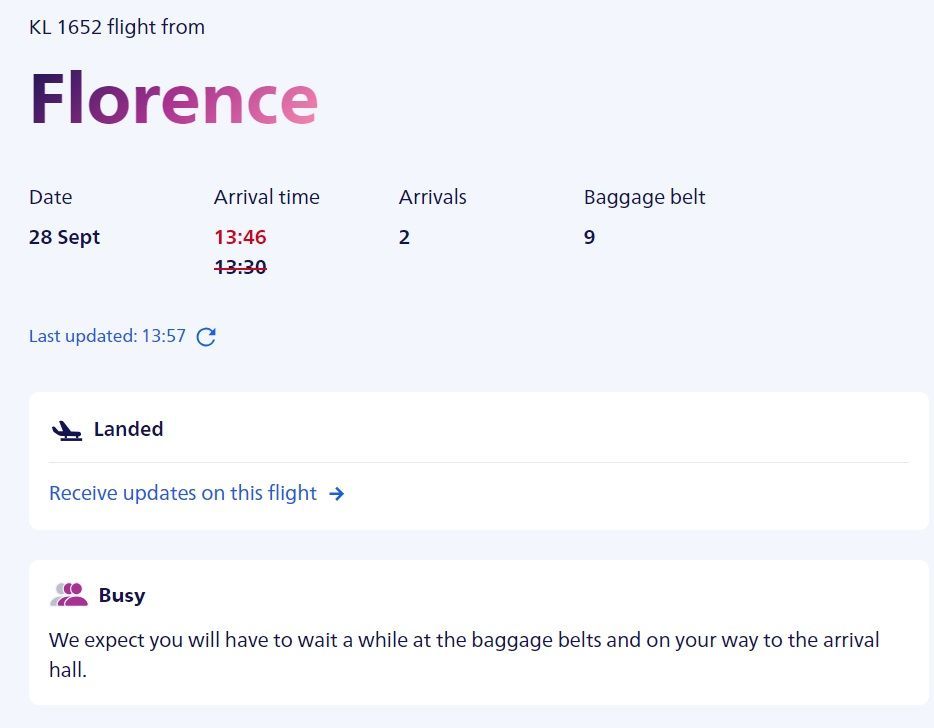
Task: Click the Baggage belt column label
Action: 645,197
